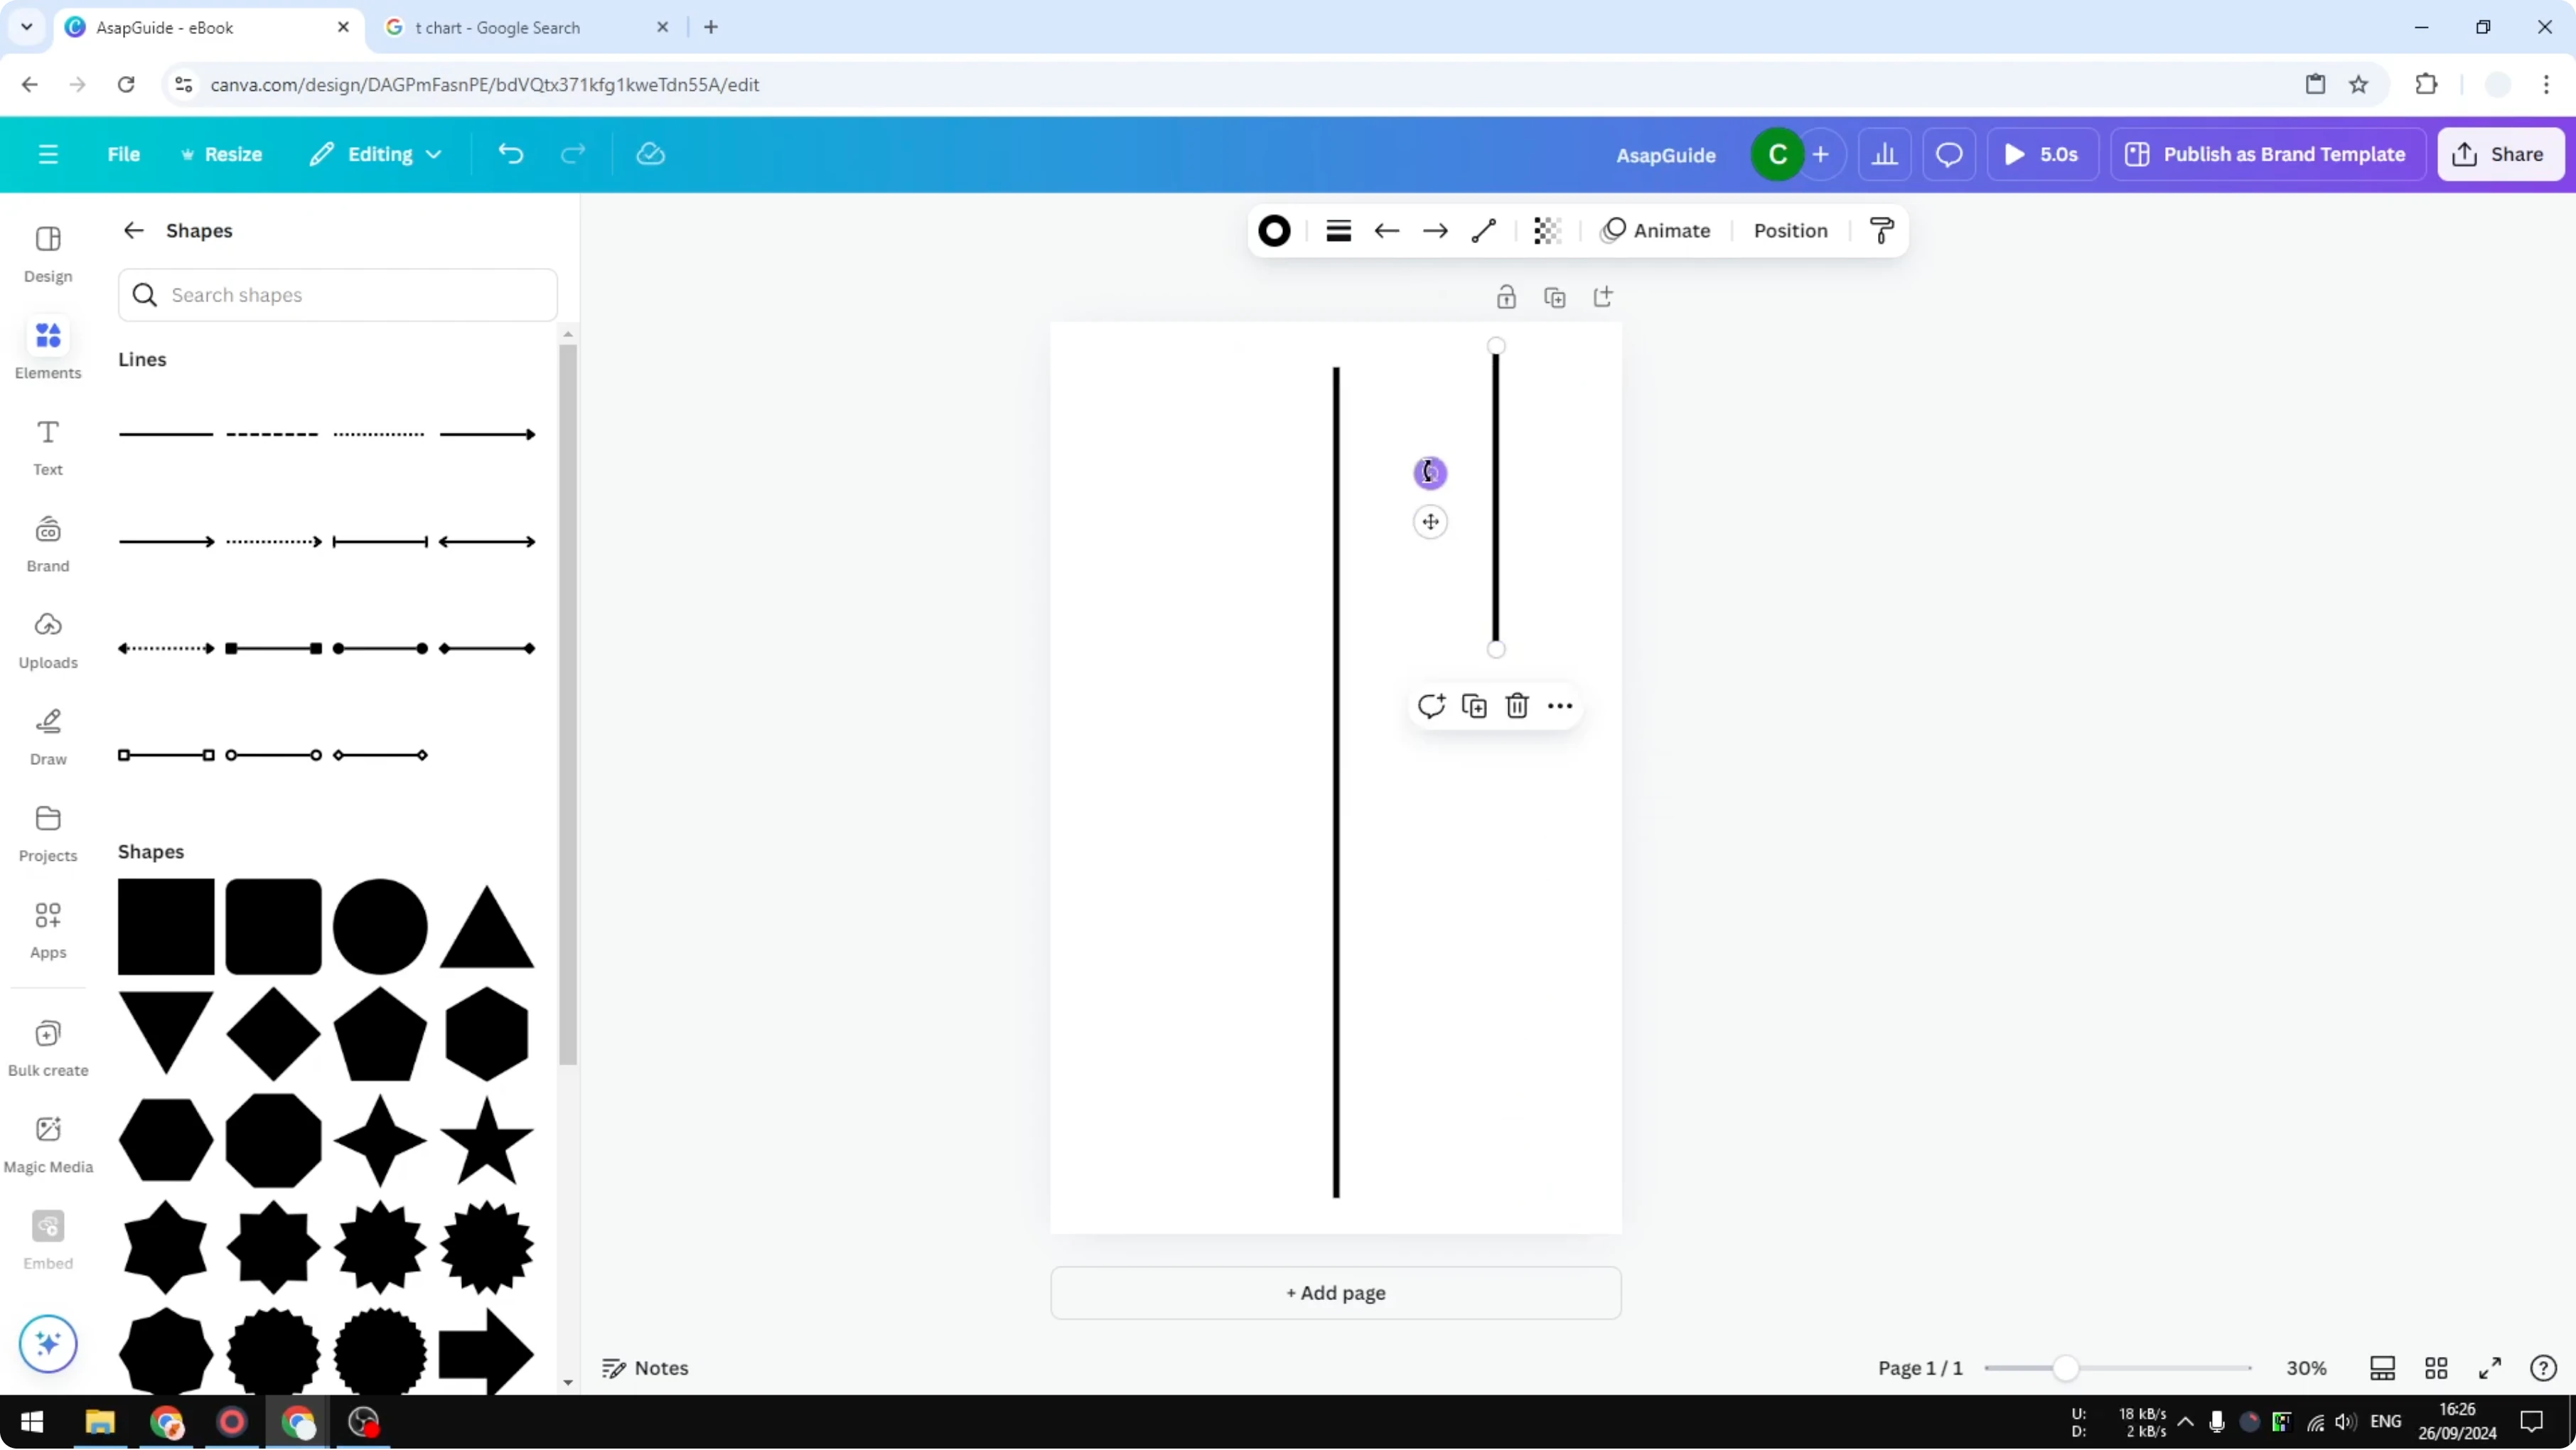Set line end arrow style
This screenshot has width=2576, height=1450.
click(1436, 231)
